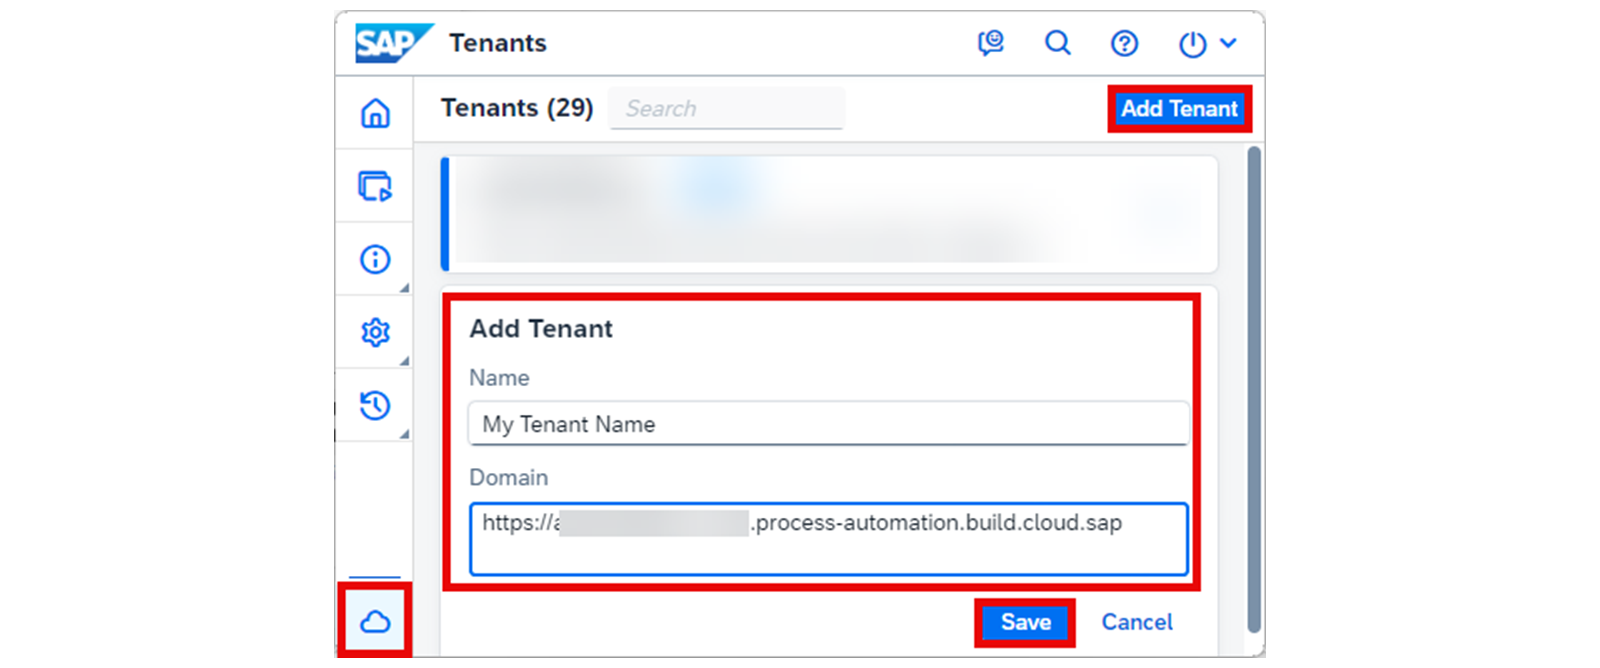
Task: Expand the chevron next to power icon
Action: click(1229, 43)
